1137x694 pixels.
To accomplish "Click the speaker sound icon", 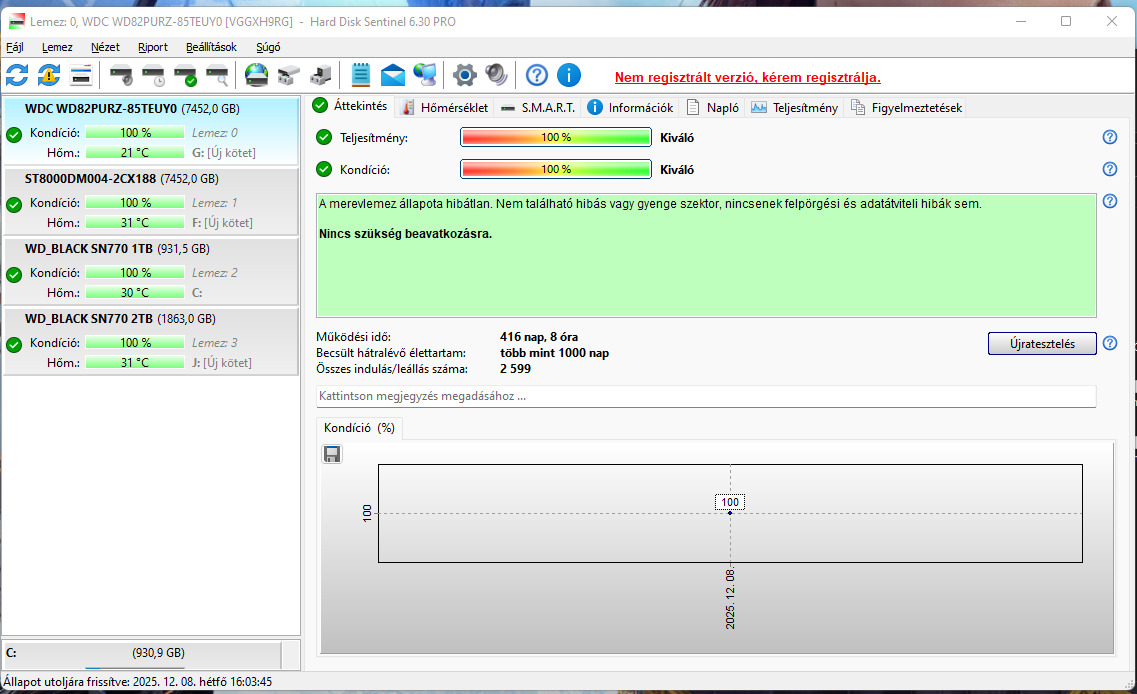I will point(497,75).
